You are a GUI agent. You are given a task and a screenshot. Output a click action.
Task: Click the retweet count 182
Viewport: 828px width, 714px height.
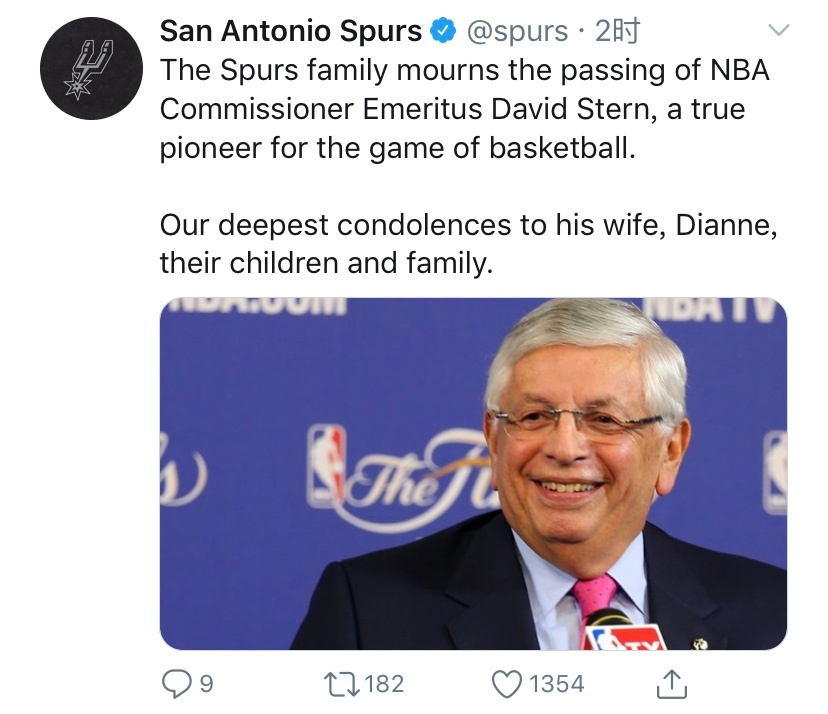[x=384, y=684]
